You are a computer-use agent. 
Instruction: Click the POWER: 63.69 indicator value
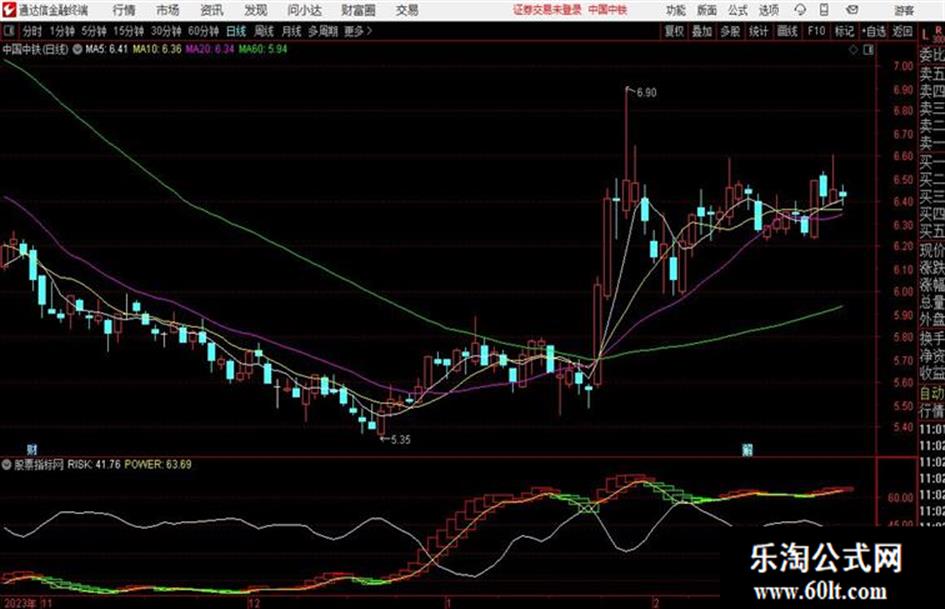(x=158, y=464)
